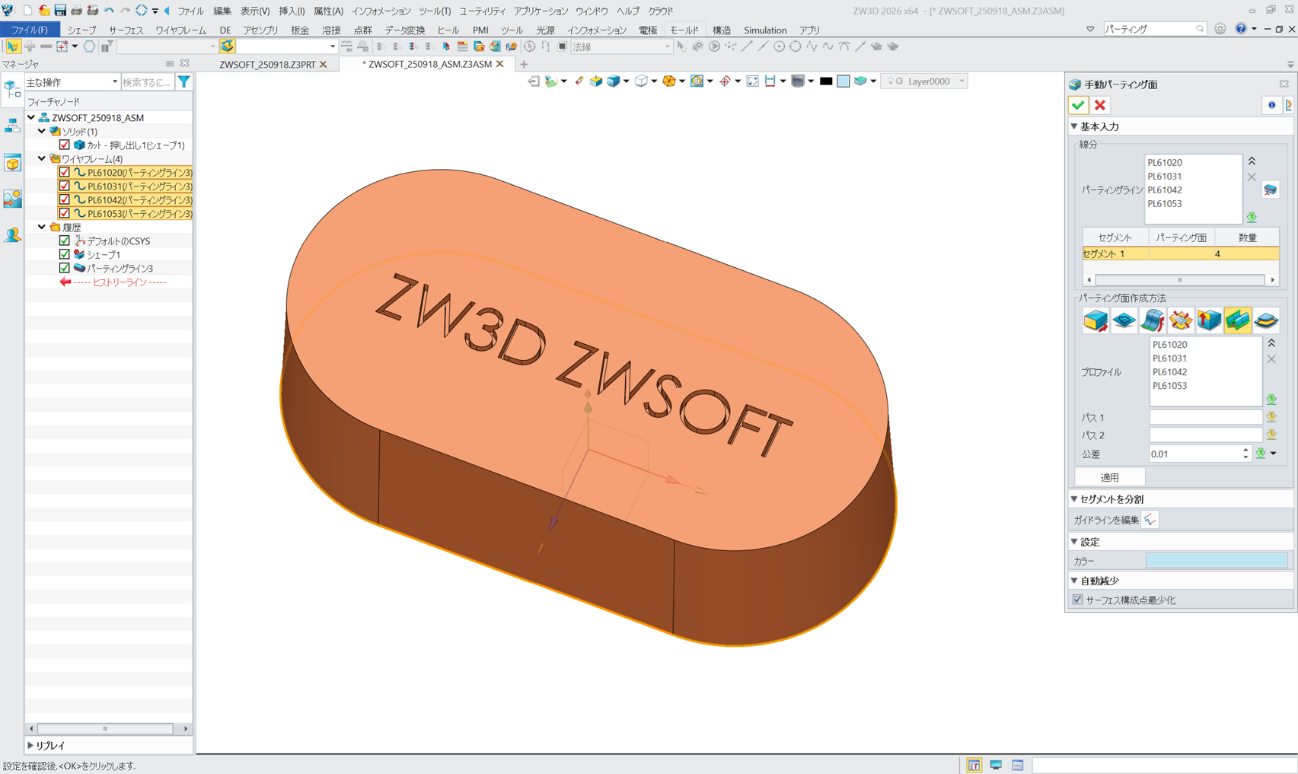Select the first parting face creation method icon
The width and height of the screenshot is (1298, 774).
click(x=1096, y=321)
